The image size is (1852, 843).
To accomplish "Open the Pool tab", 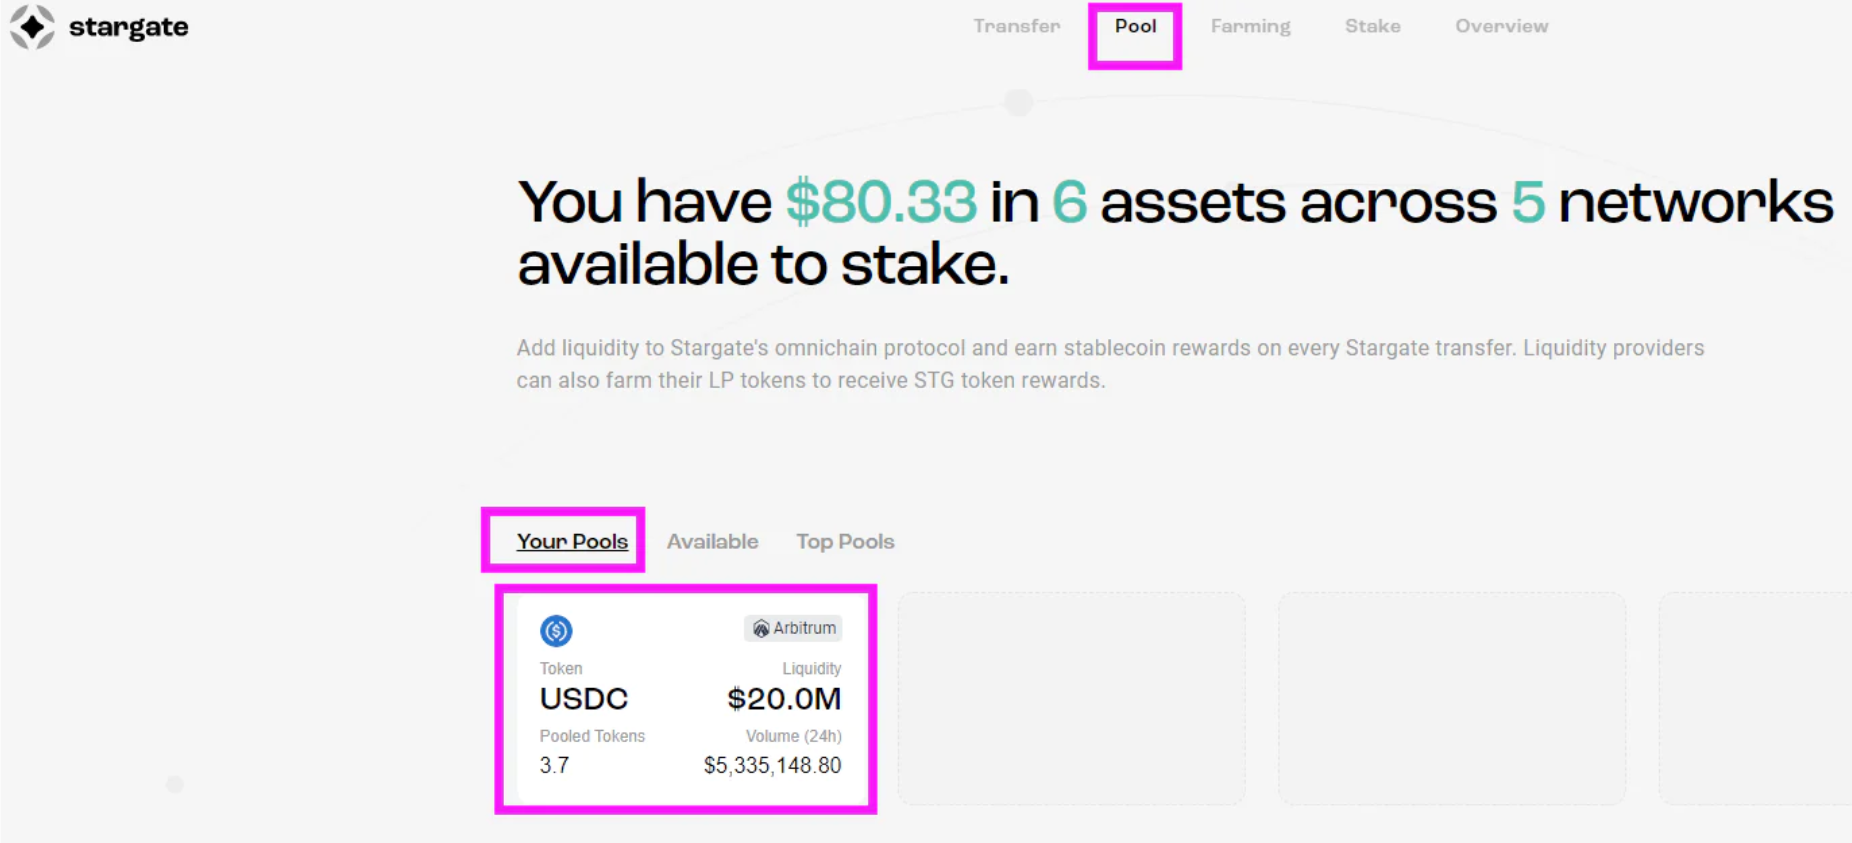I will point(1135,26).
